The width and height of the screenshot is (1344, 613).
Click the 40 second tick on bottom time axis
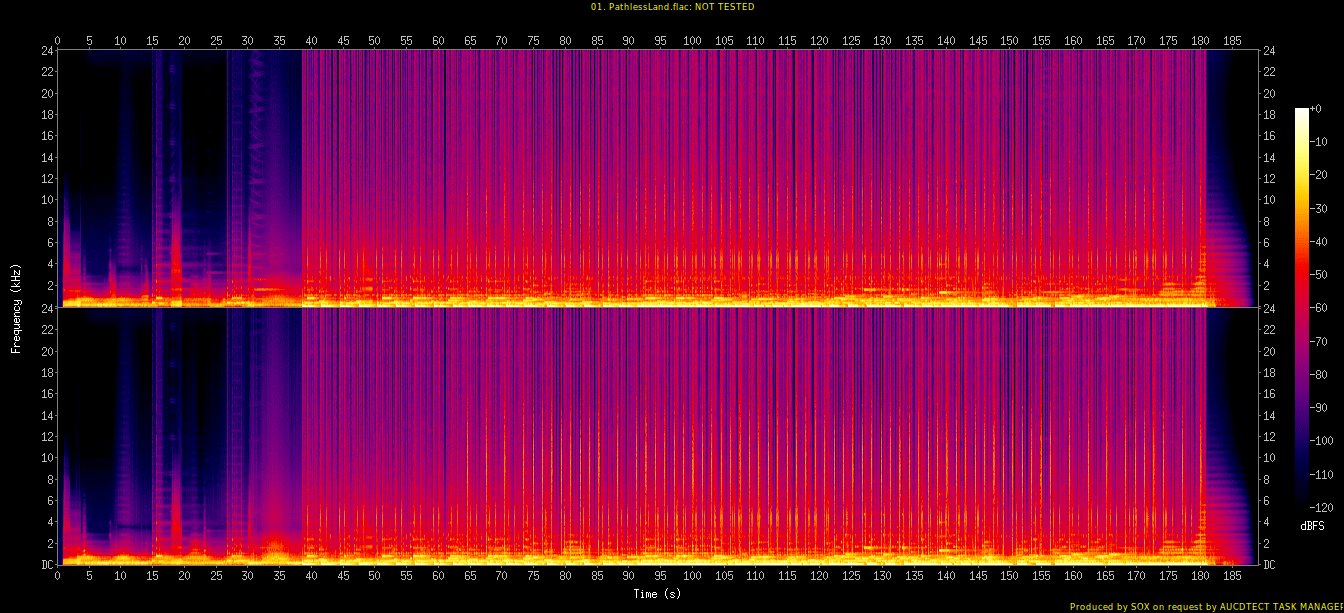(x=311, y=577)
